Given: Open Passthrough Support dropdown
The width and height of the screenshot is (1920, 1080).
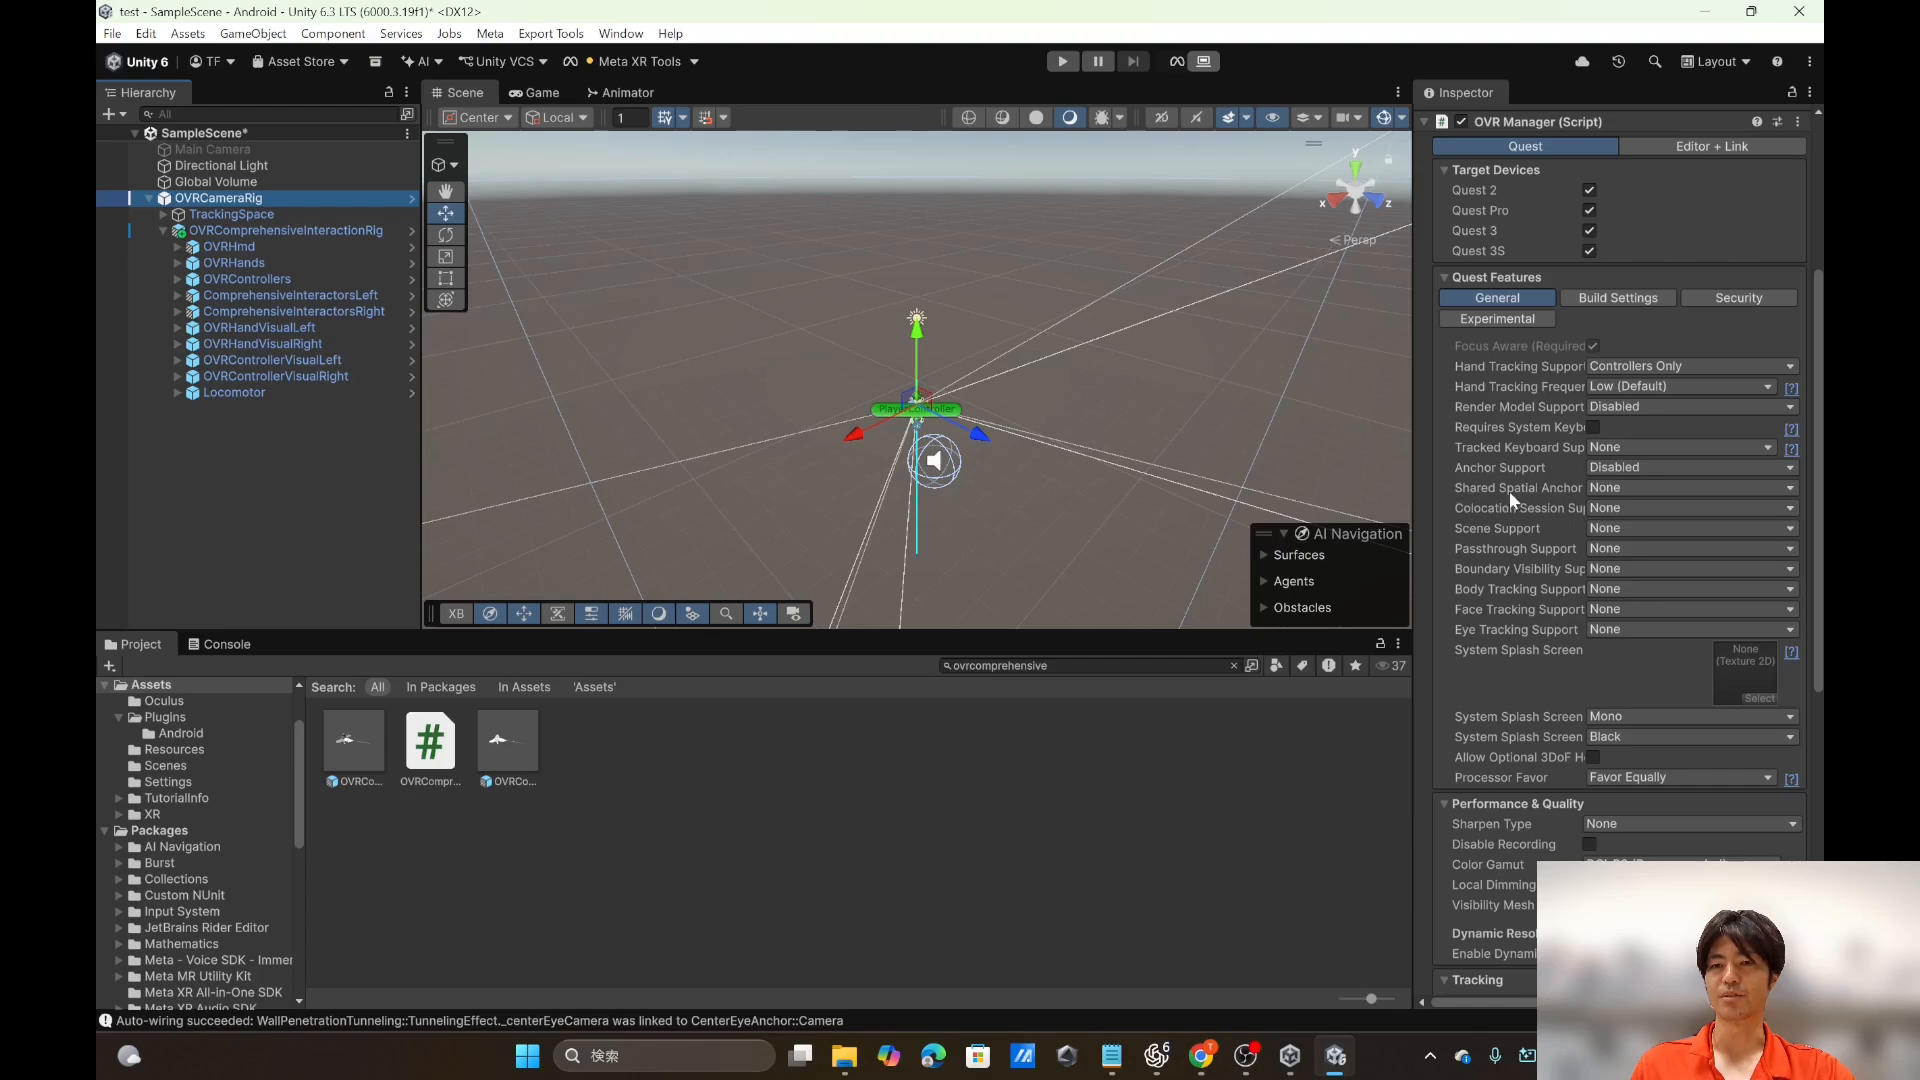Looking at the screenshot, I should (x=1692, y=548).
